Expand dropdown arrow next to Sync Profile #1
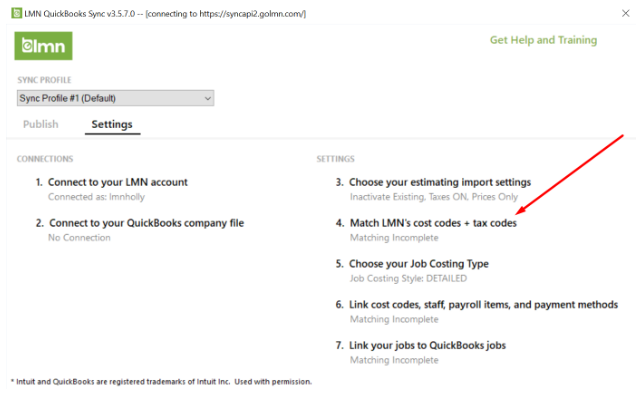 pos(208,98)
